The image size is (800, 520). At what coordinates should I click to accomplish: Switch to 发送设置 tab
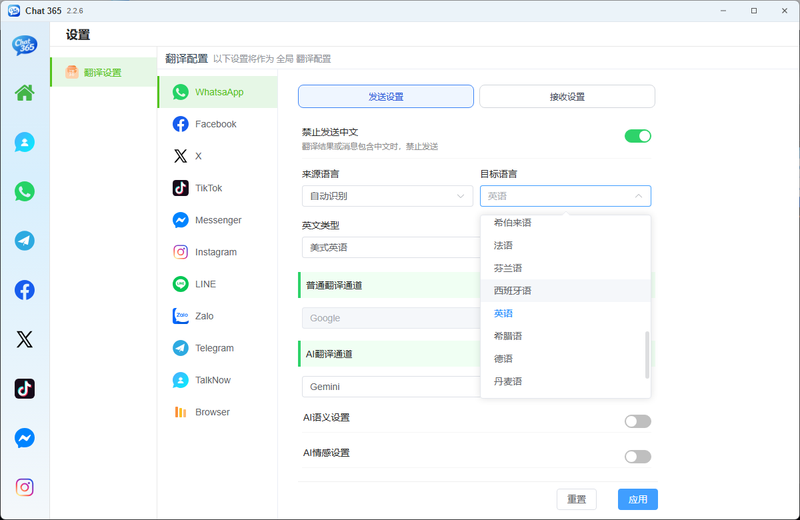[x=386, y=96]
